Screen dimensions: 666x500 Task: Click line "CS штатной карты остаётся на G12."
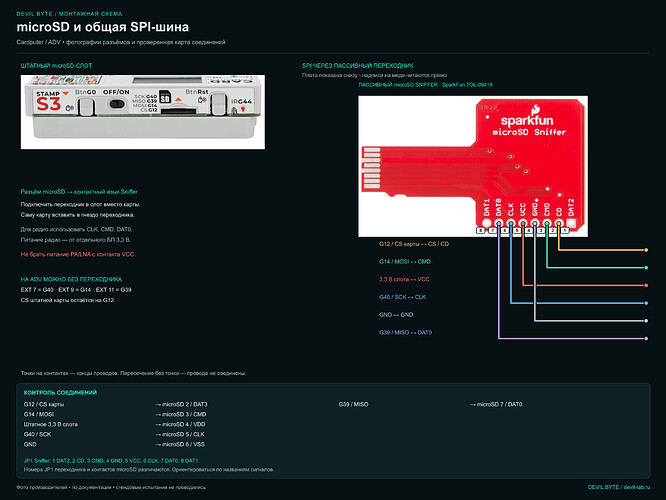tap(68, 300)
